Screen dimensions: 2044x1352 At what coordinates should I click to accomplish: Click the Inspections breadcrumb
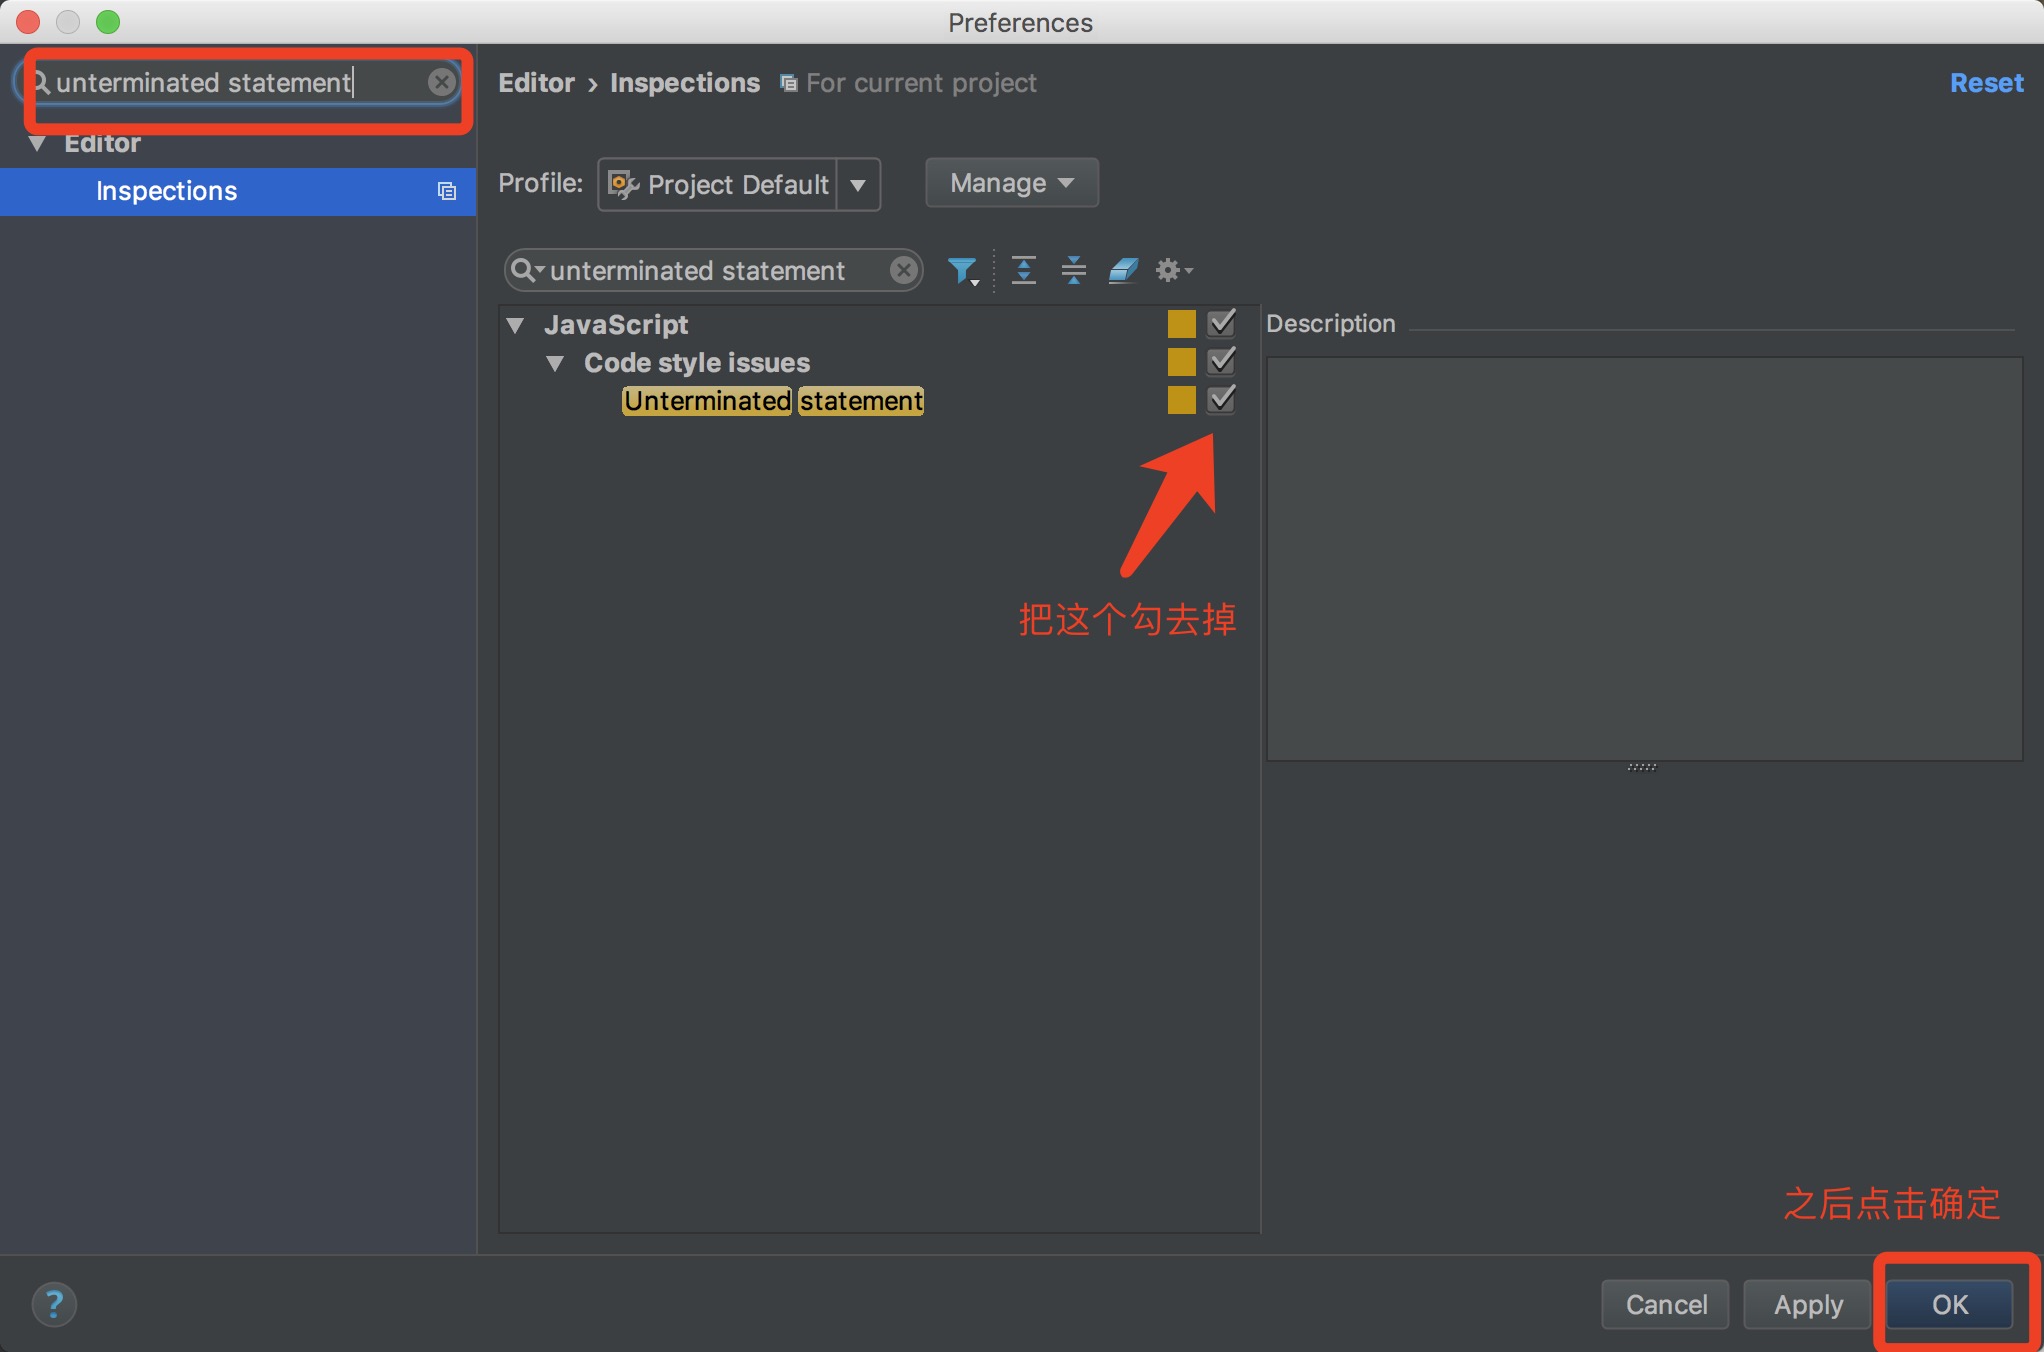(685, 83)
